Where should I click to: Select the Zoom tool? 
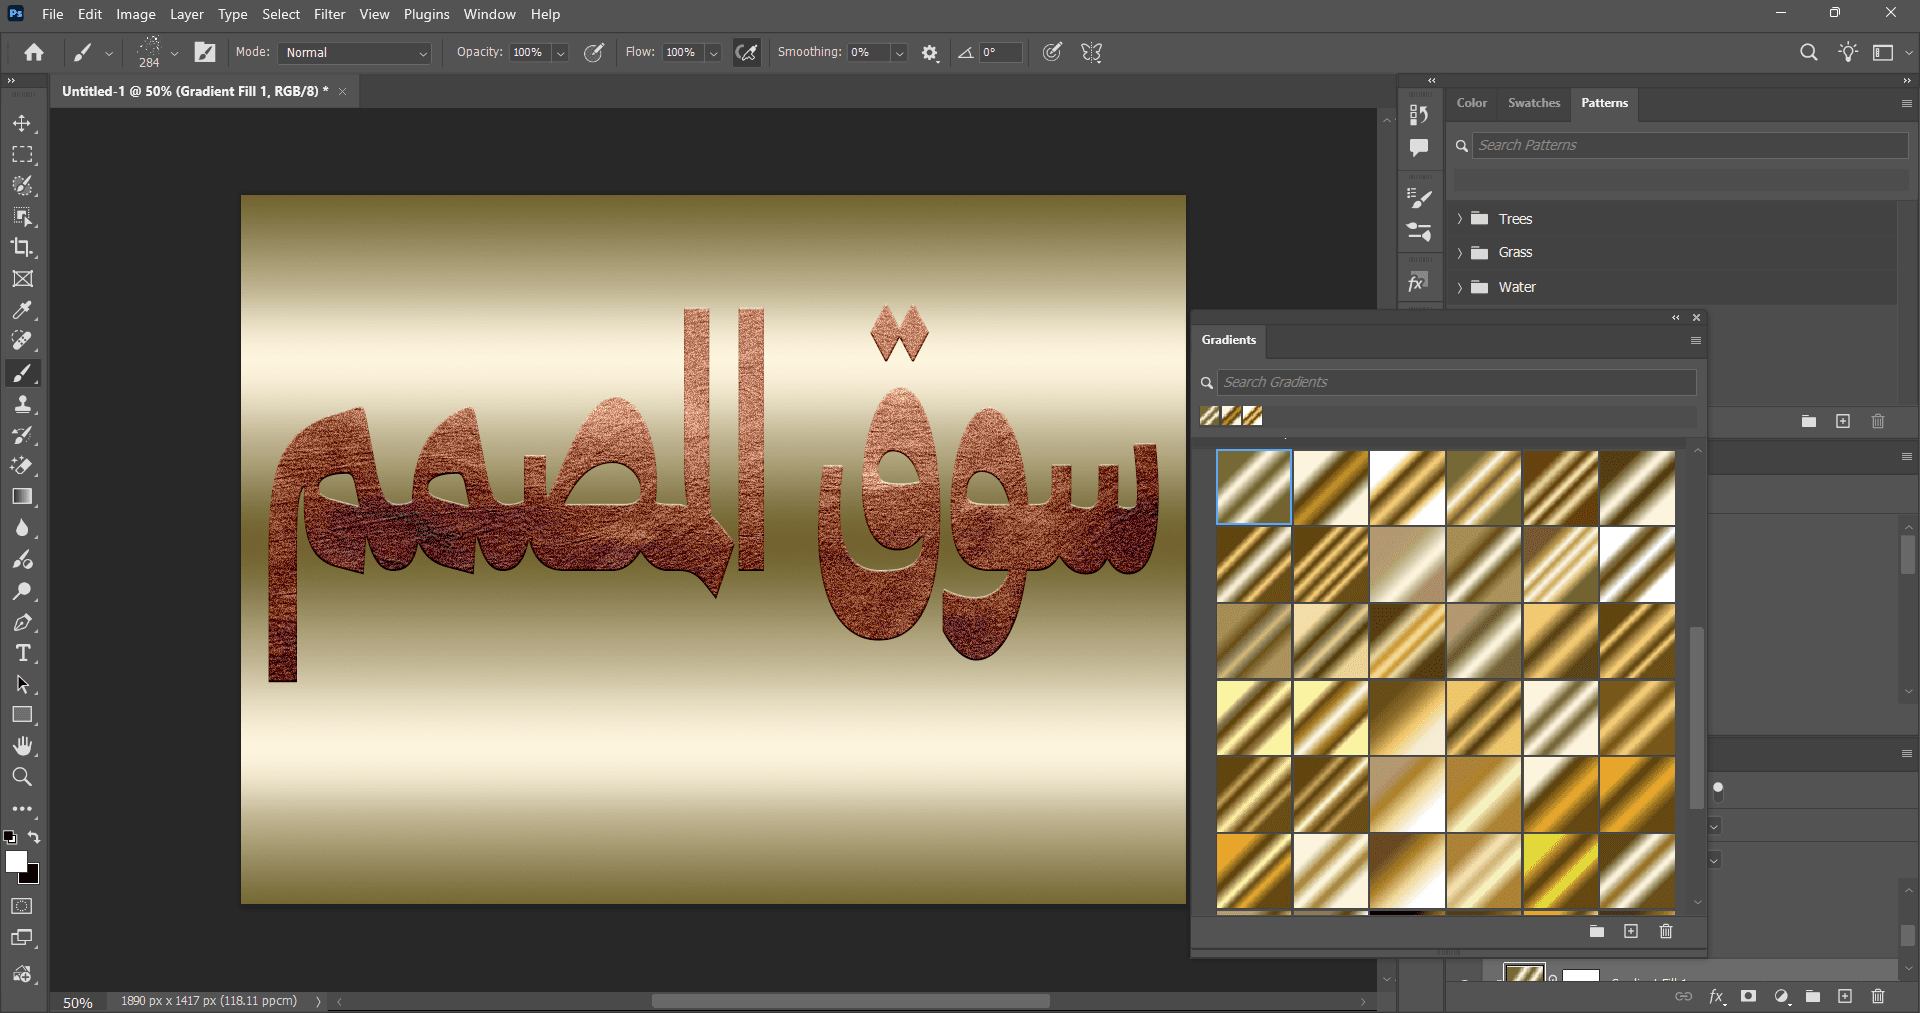point(22,777)
